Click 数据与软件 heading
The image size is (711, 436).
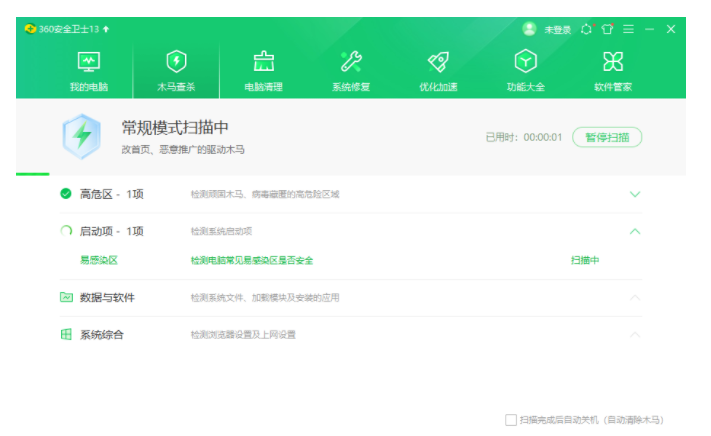click(x=107, y=298)
